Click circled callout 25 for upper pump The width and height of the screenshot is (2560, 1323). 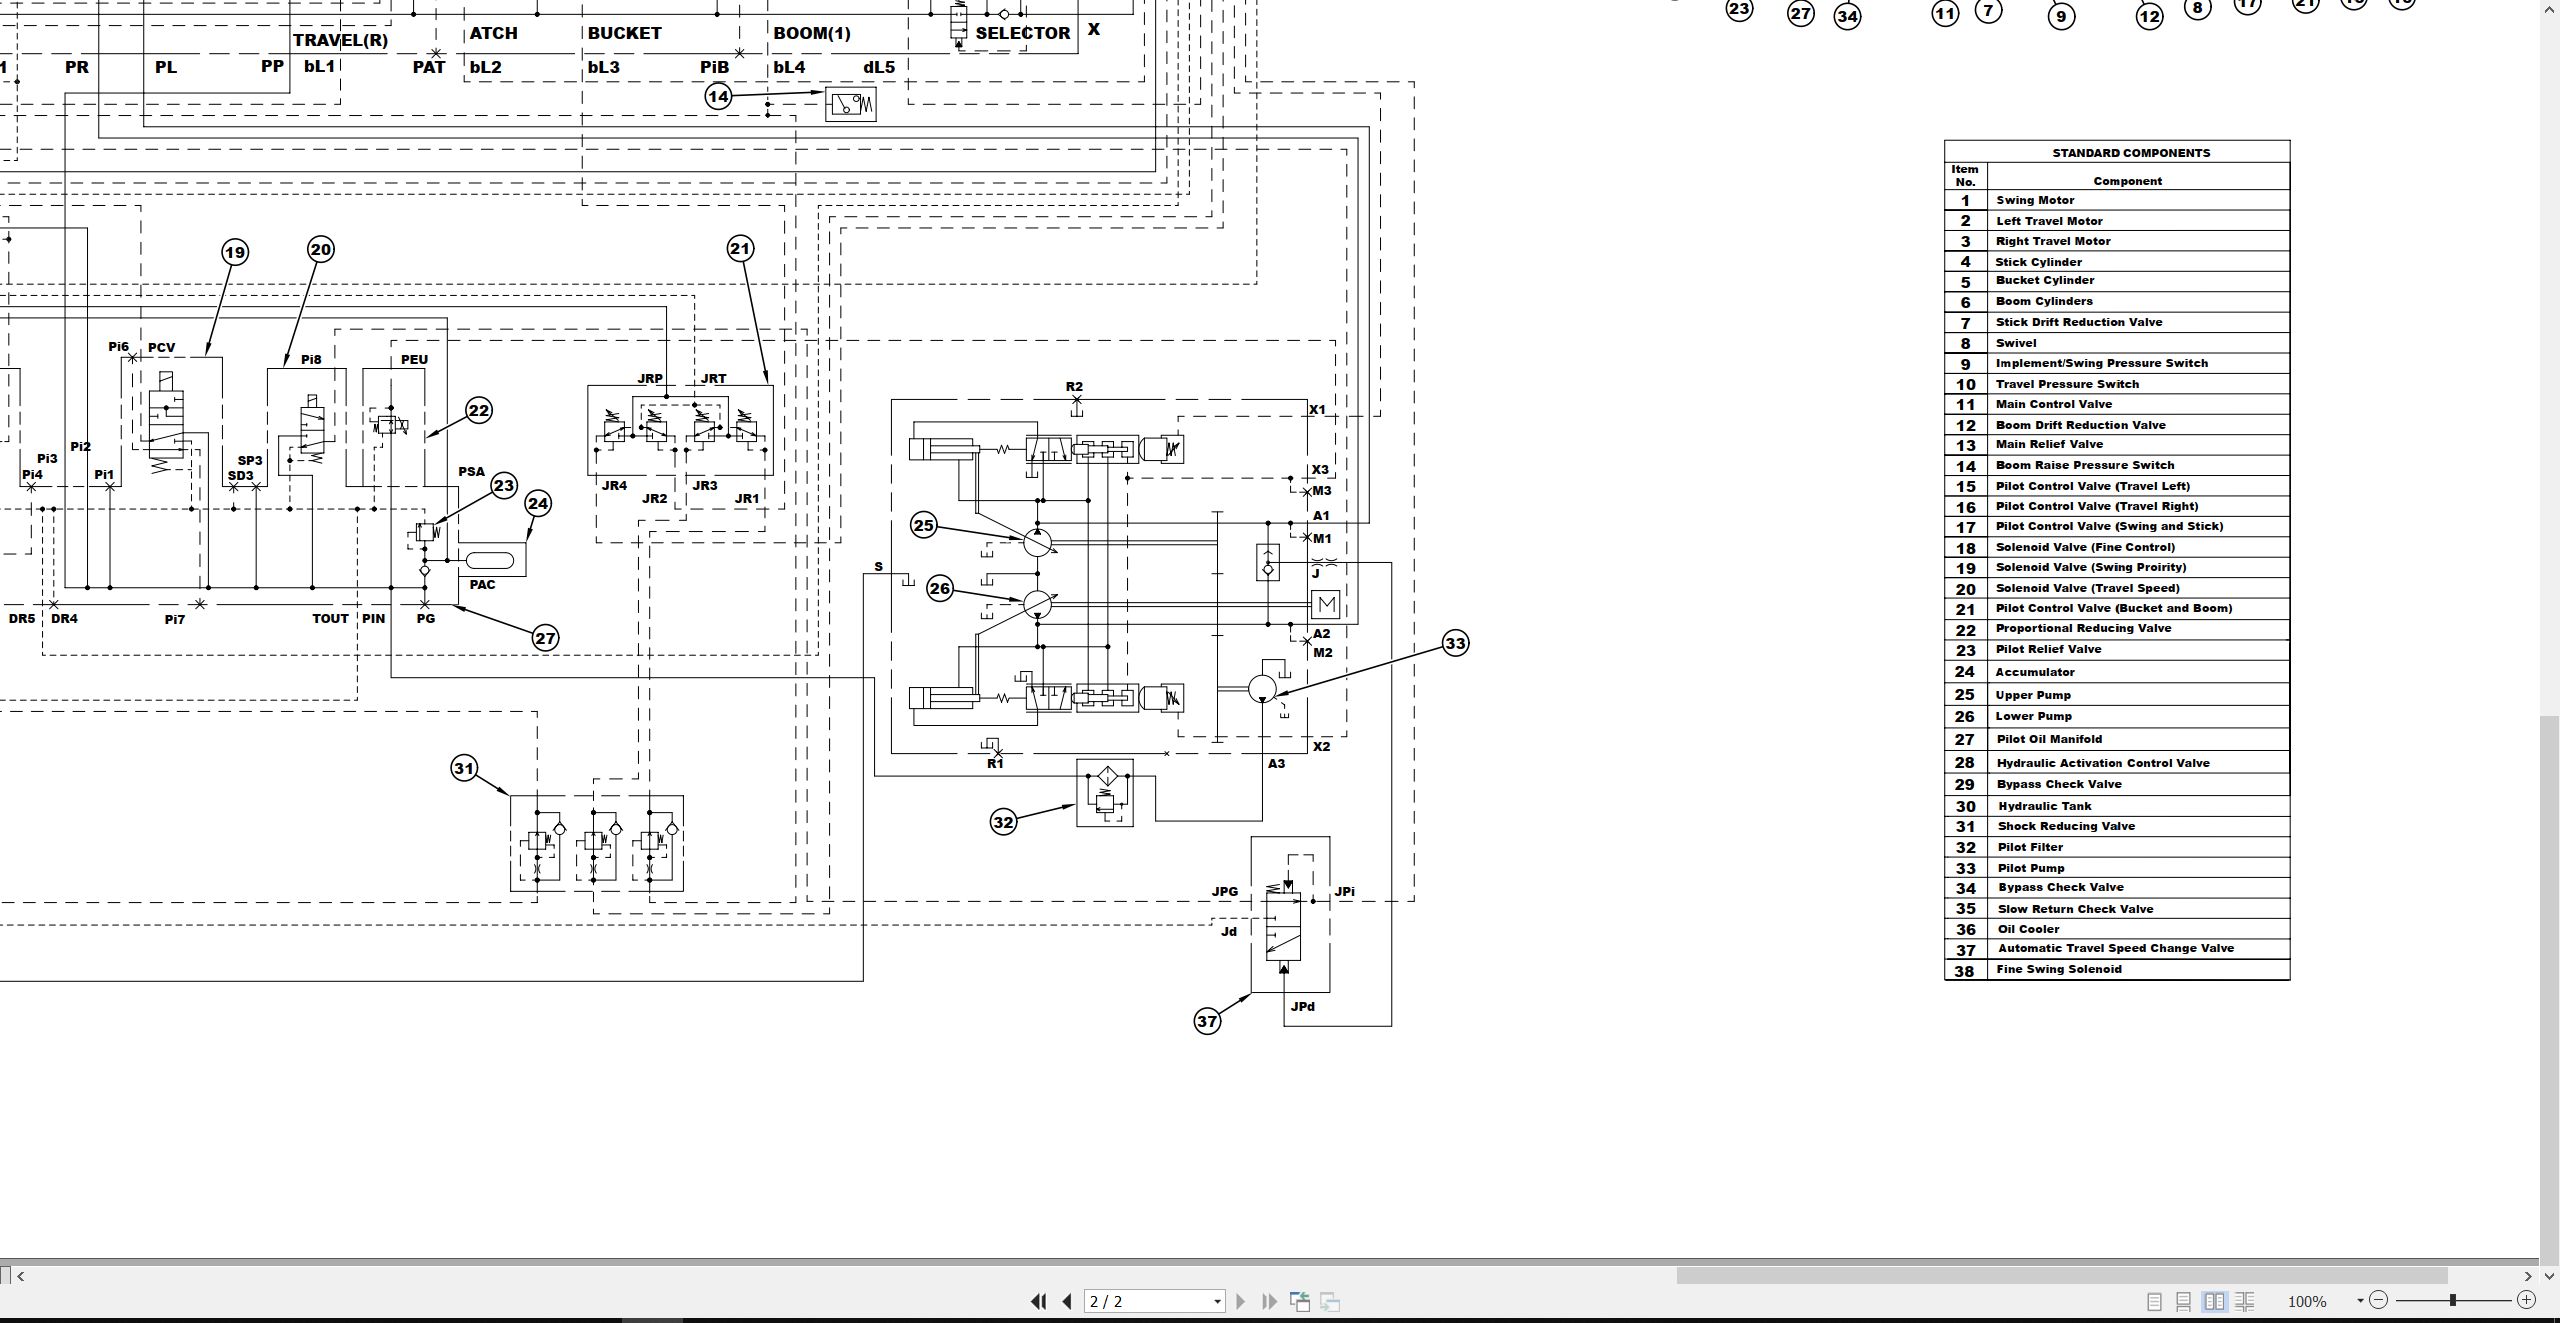924,525
